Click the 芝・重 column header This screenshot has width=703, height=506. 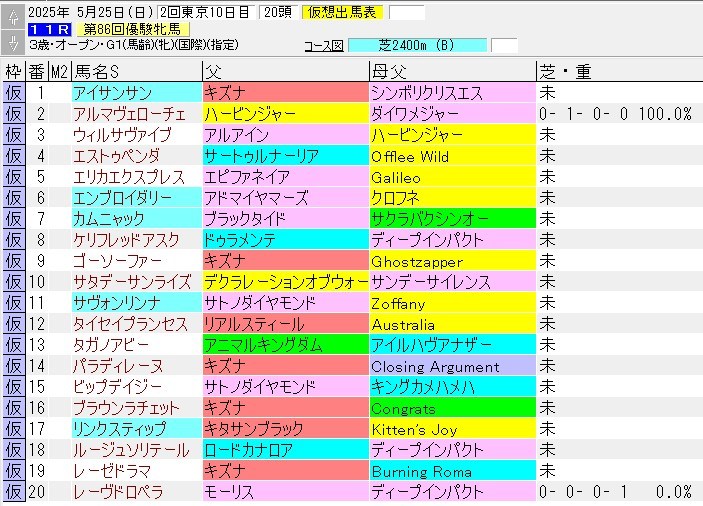(620, 71)
